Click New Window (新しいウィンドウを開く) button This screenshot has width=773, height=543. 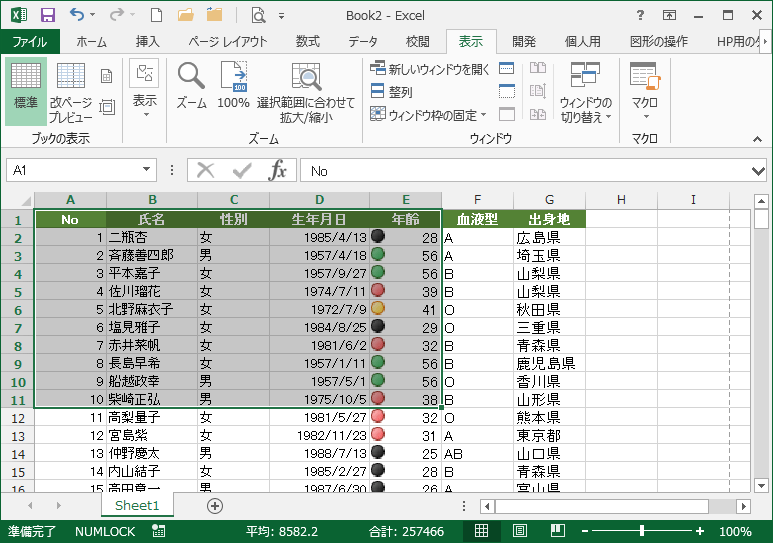(430, 69)
